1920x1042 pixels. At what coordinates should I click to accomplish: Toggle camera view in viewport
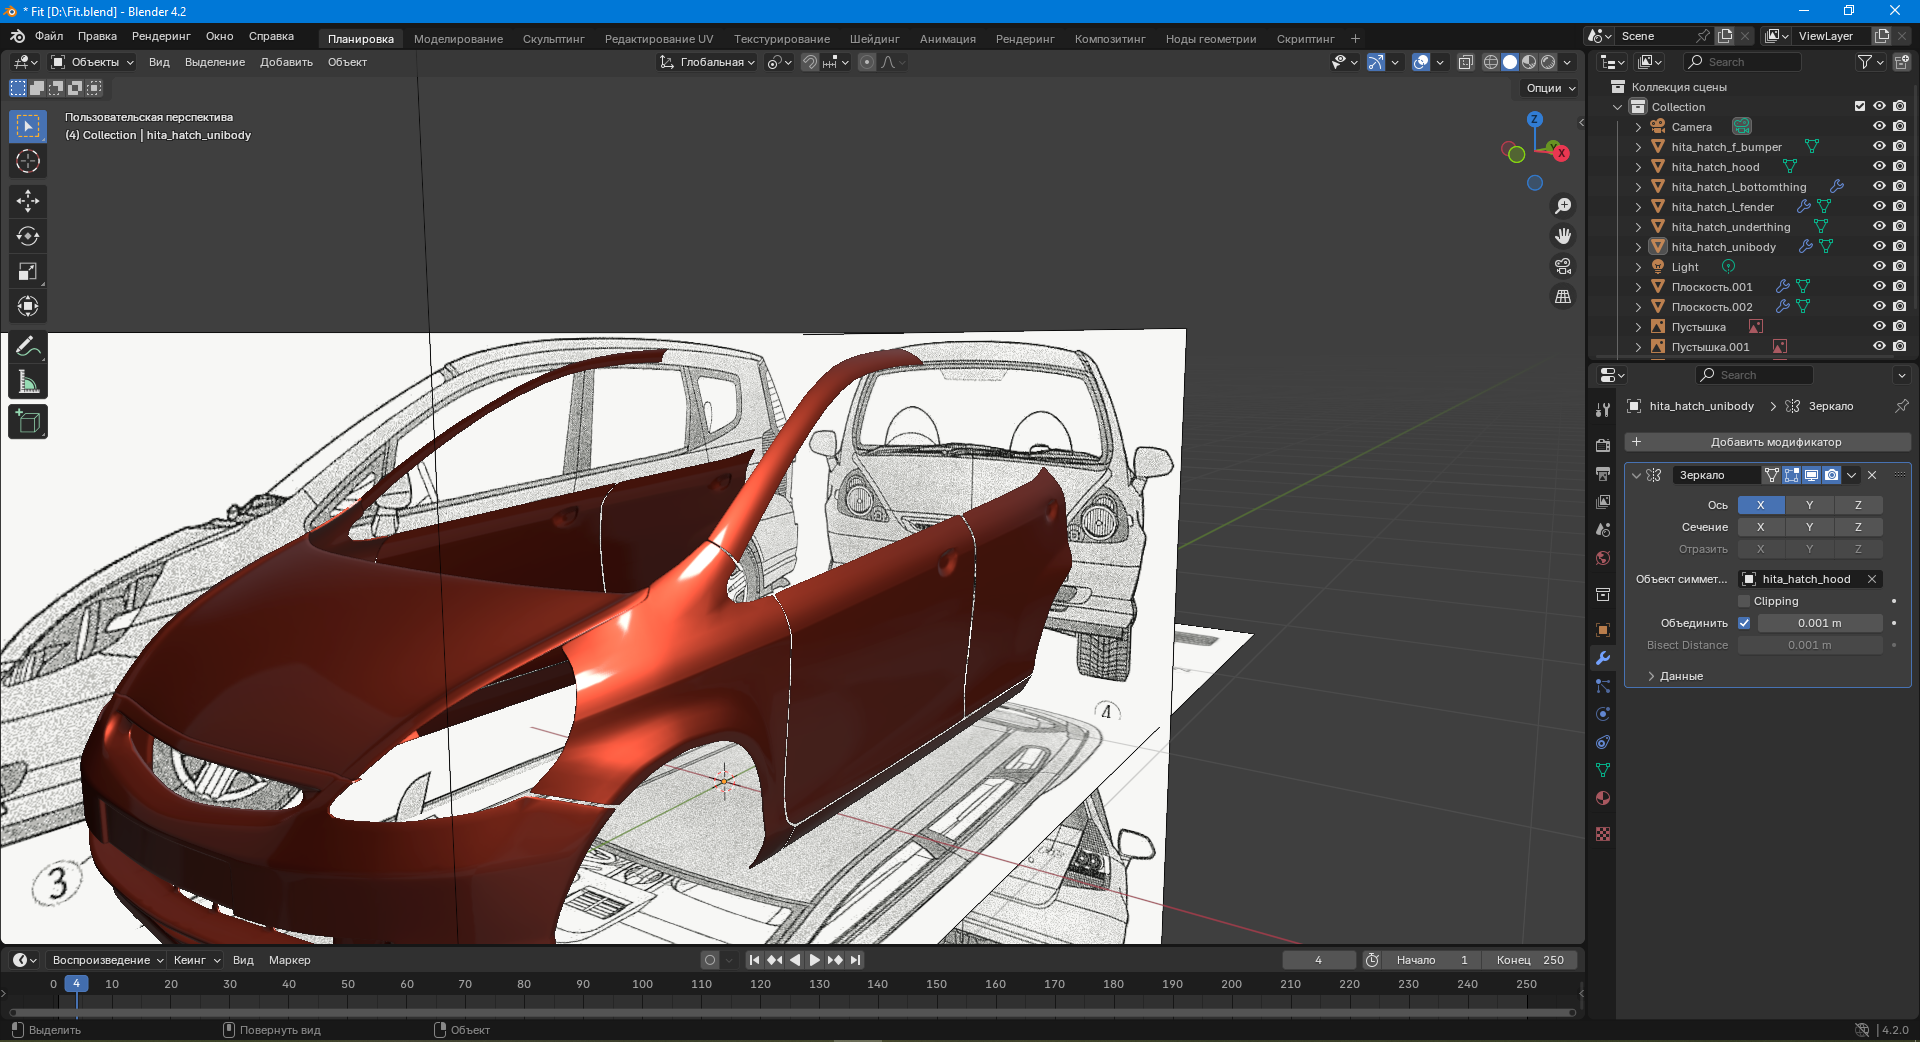1562,267
